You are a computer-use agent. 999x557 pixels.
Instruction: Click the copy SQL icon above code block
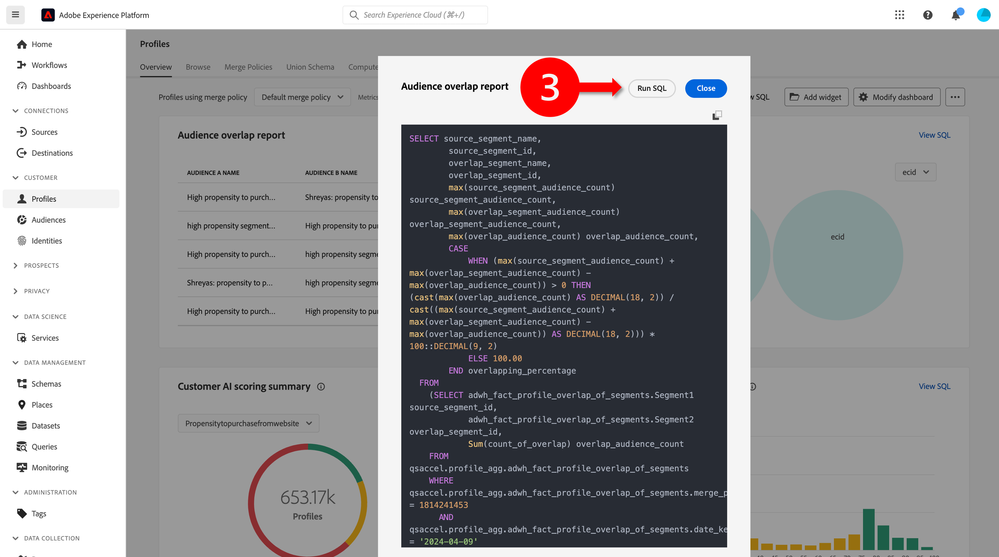(x=717, y=116)
